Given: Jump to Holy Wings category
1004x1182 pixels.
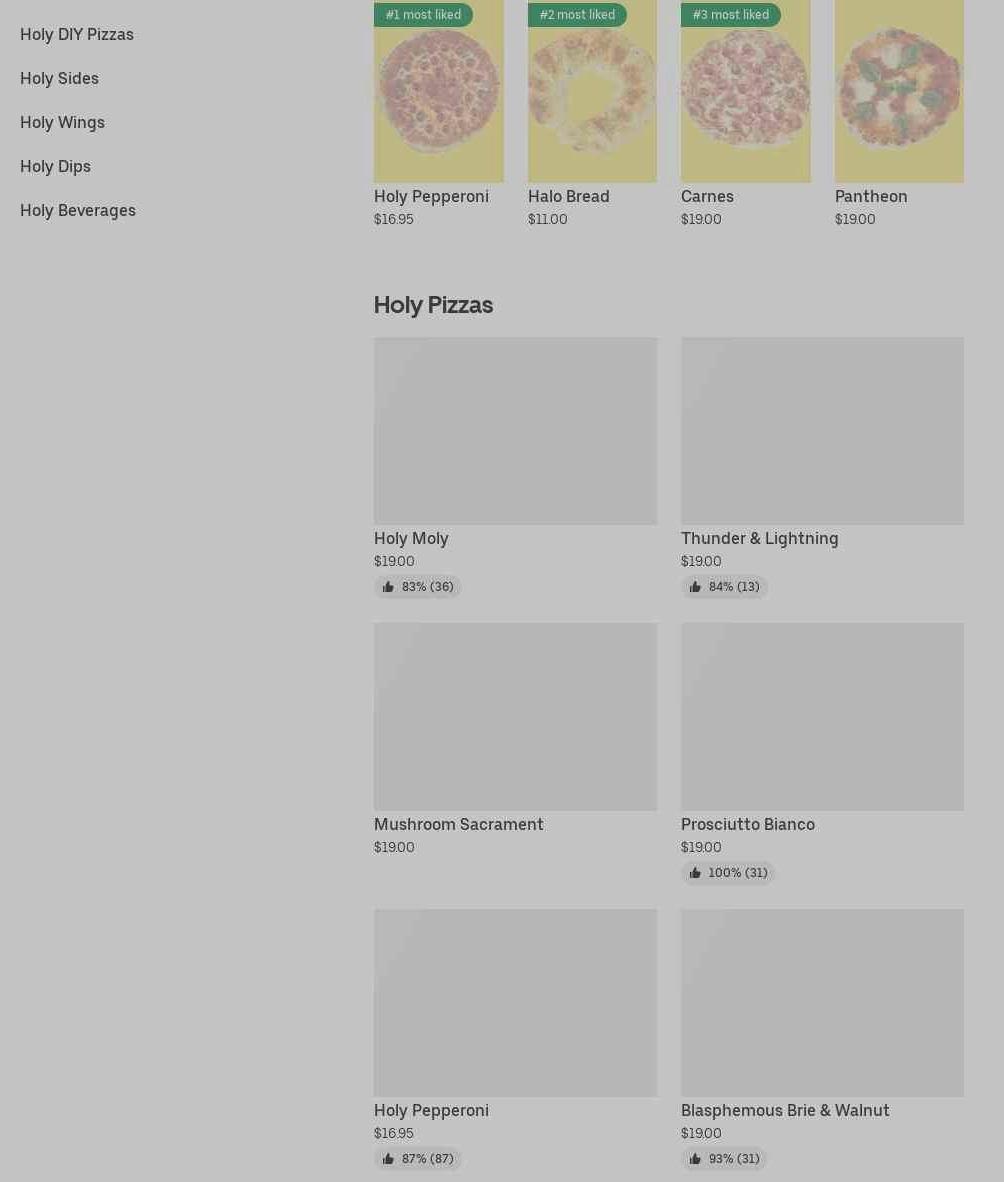Looking at the screenshot, I should pyautogui.click(x=63, y=122).
